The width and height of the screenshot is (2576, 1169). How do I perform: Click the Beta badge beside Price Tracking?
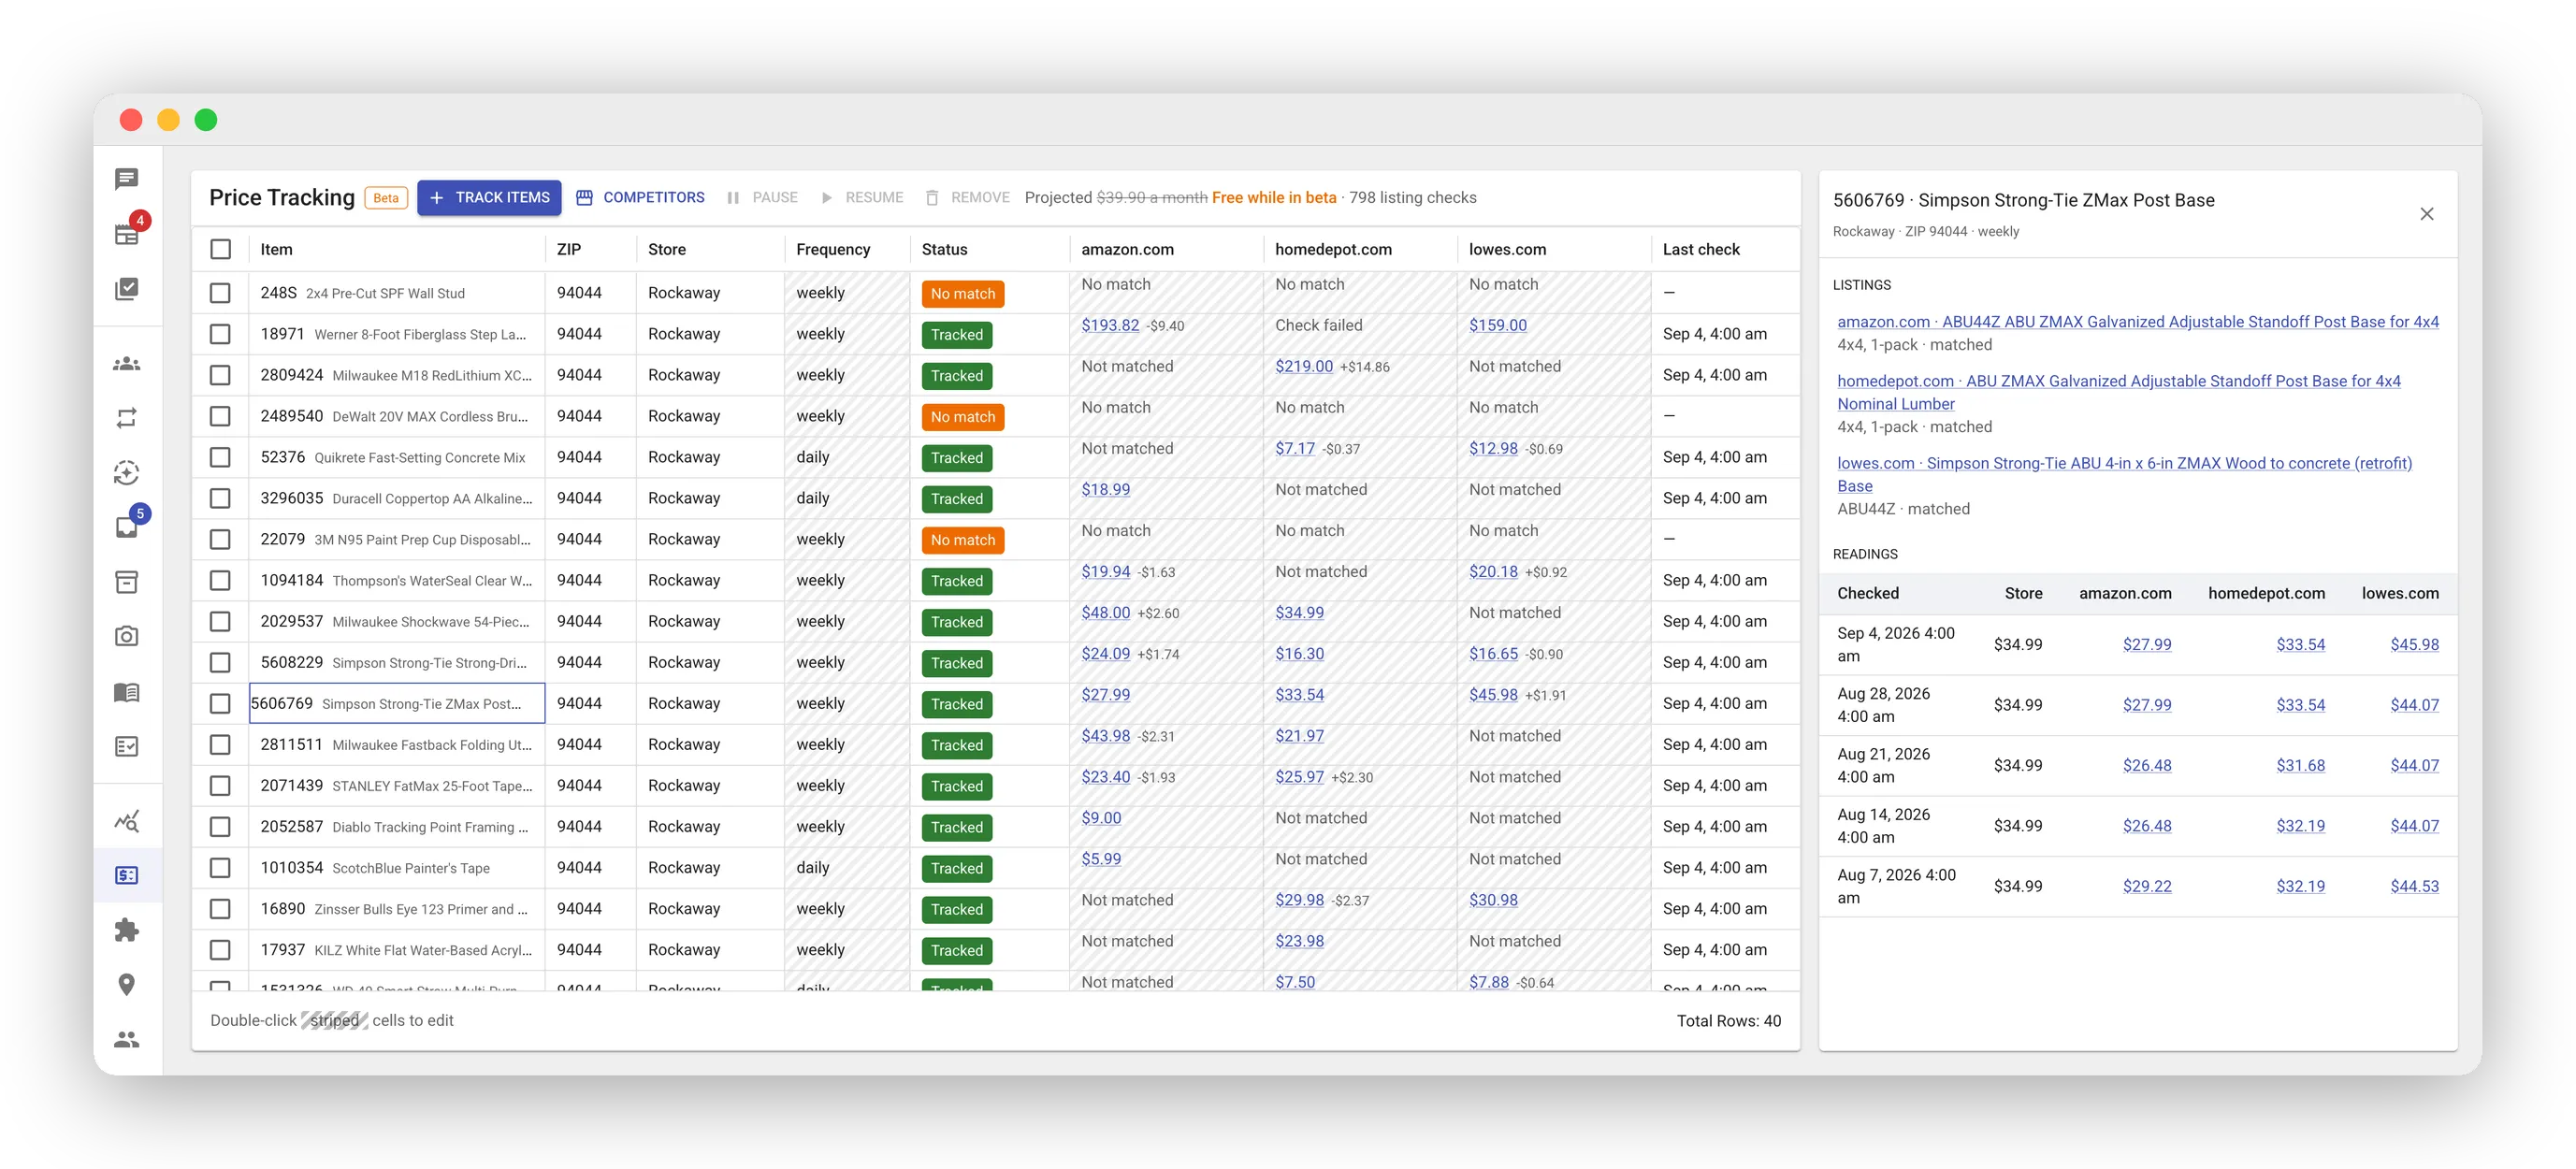coord(386,198)
